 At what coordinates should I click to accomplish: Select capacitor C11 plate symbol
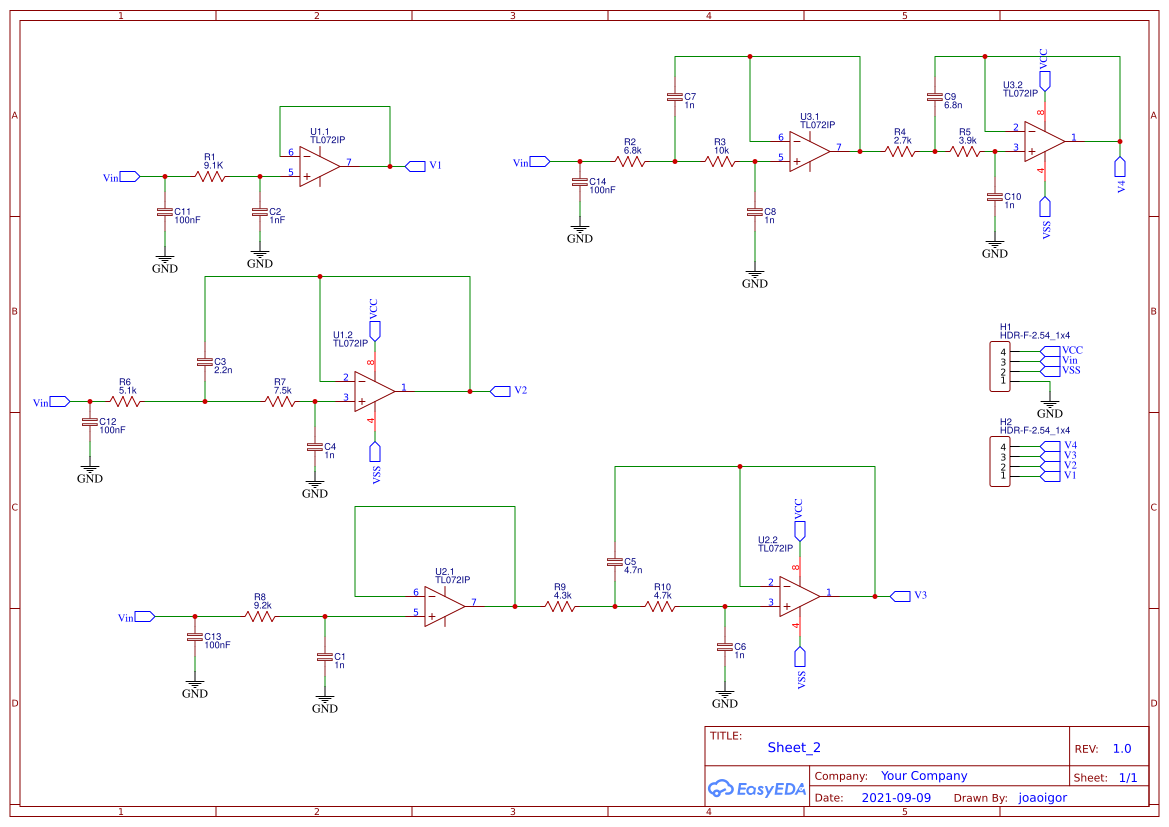pyautogui.click(x=165, y=213)
